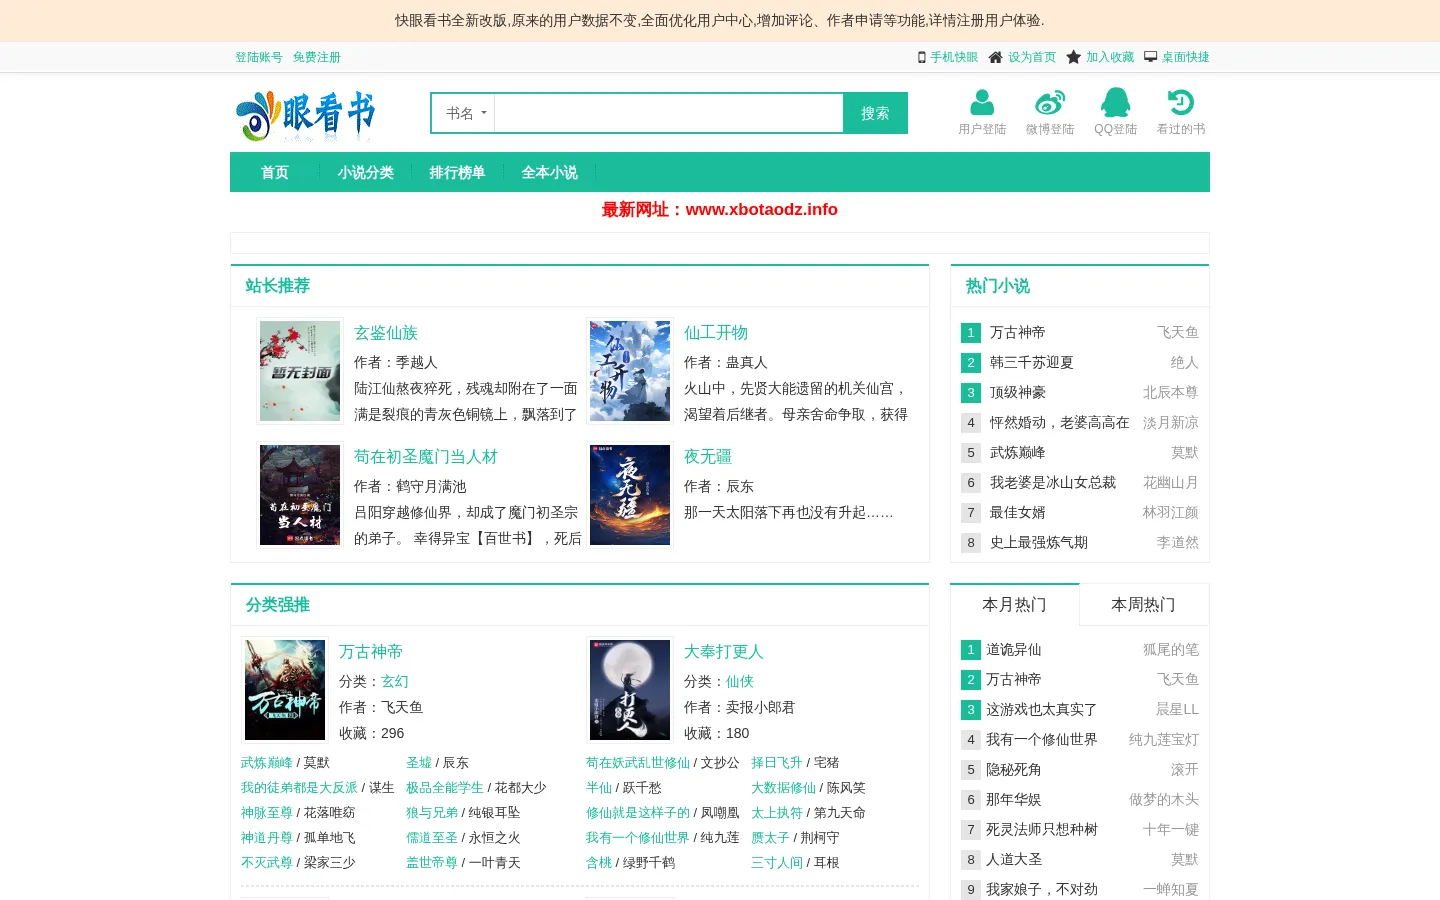Image resolution: width=1440 pixels, height=900 pixels.
Task: Open 隐秘死角 in monthly list
Action: pos(1014,769)
